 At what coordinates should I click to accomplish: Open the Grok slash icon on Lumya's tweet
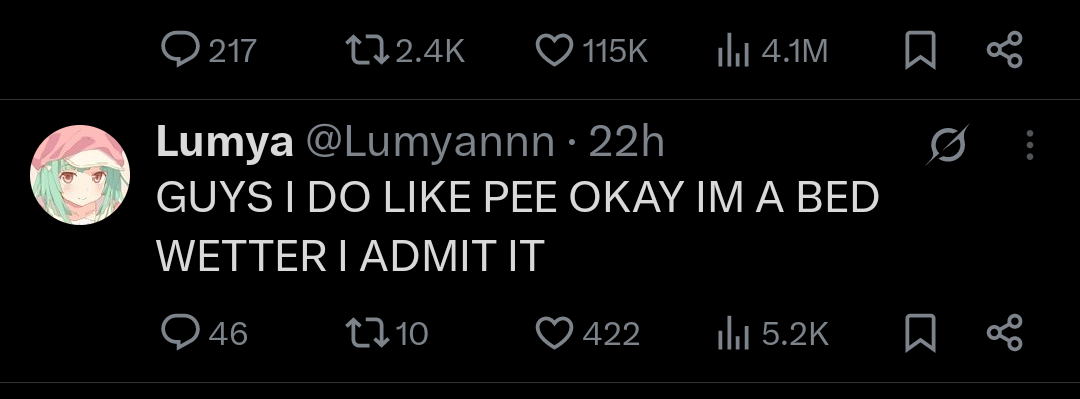(x=947, y=145)
